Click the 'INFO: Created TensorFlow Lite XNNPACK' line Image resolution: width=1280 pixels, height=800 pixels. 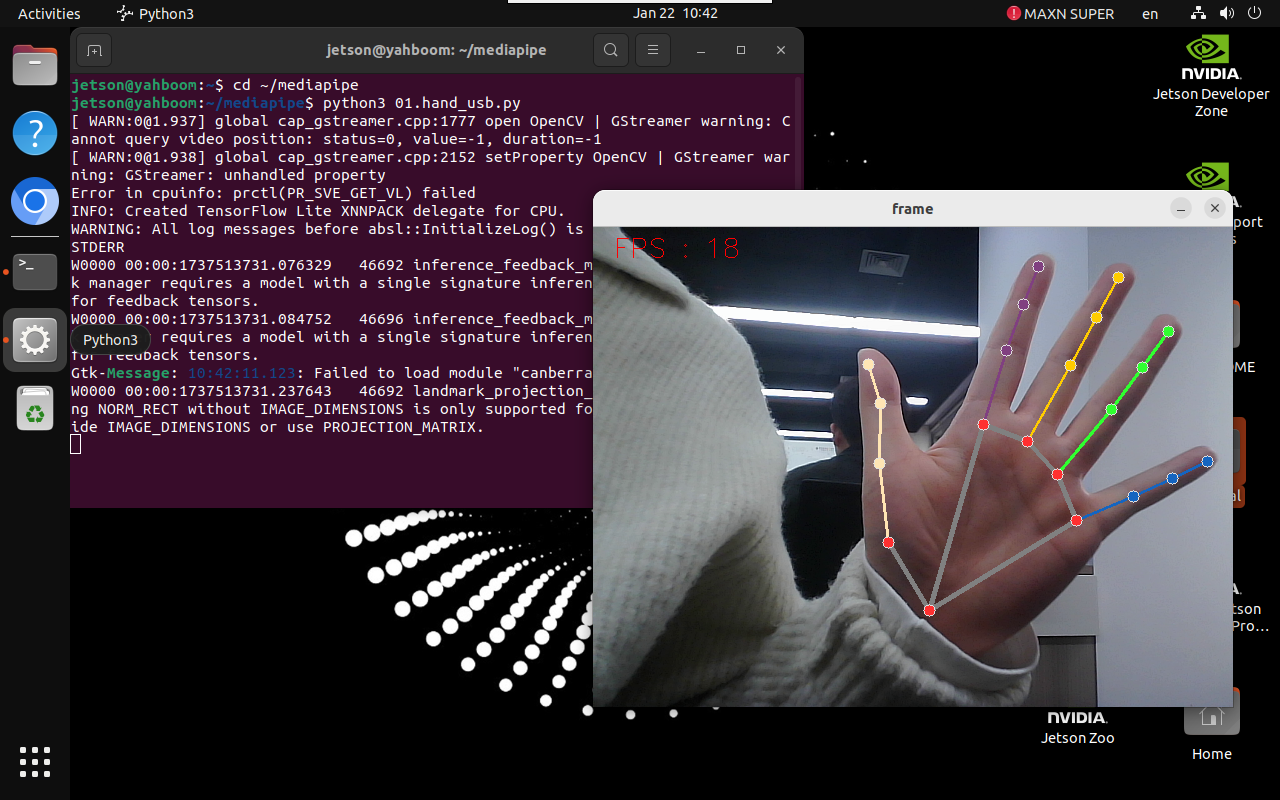click(318, 211)
